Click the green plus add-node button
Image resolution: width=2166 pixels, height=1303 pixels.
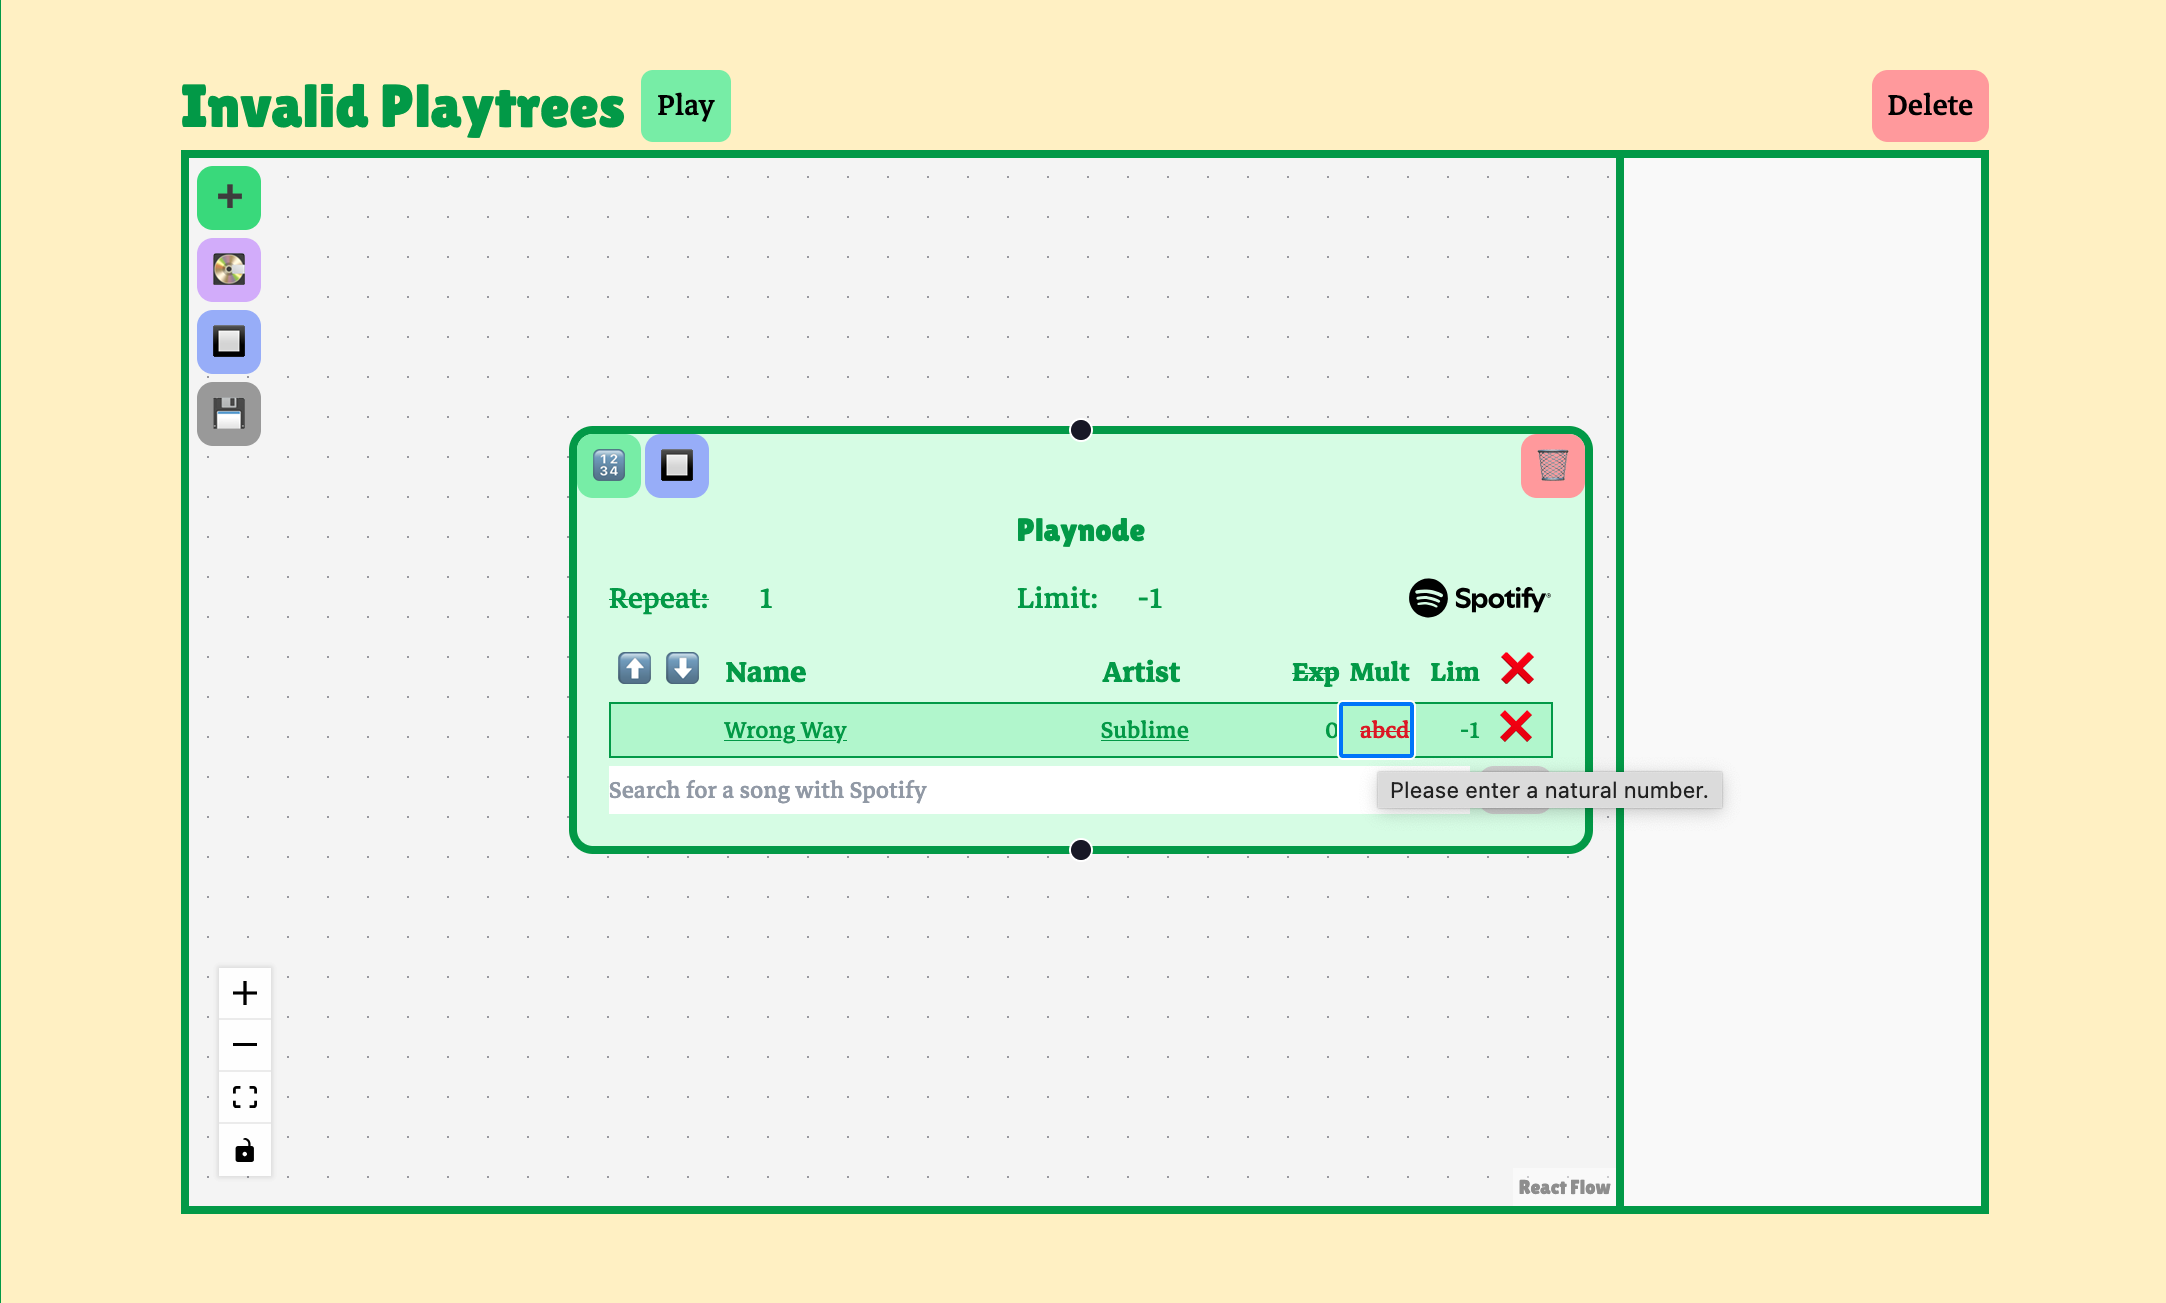click(229, 197)
